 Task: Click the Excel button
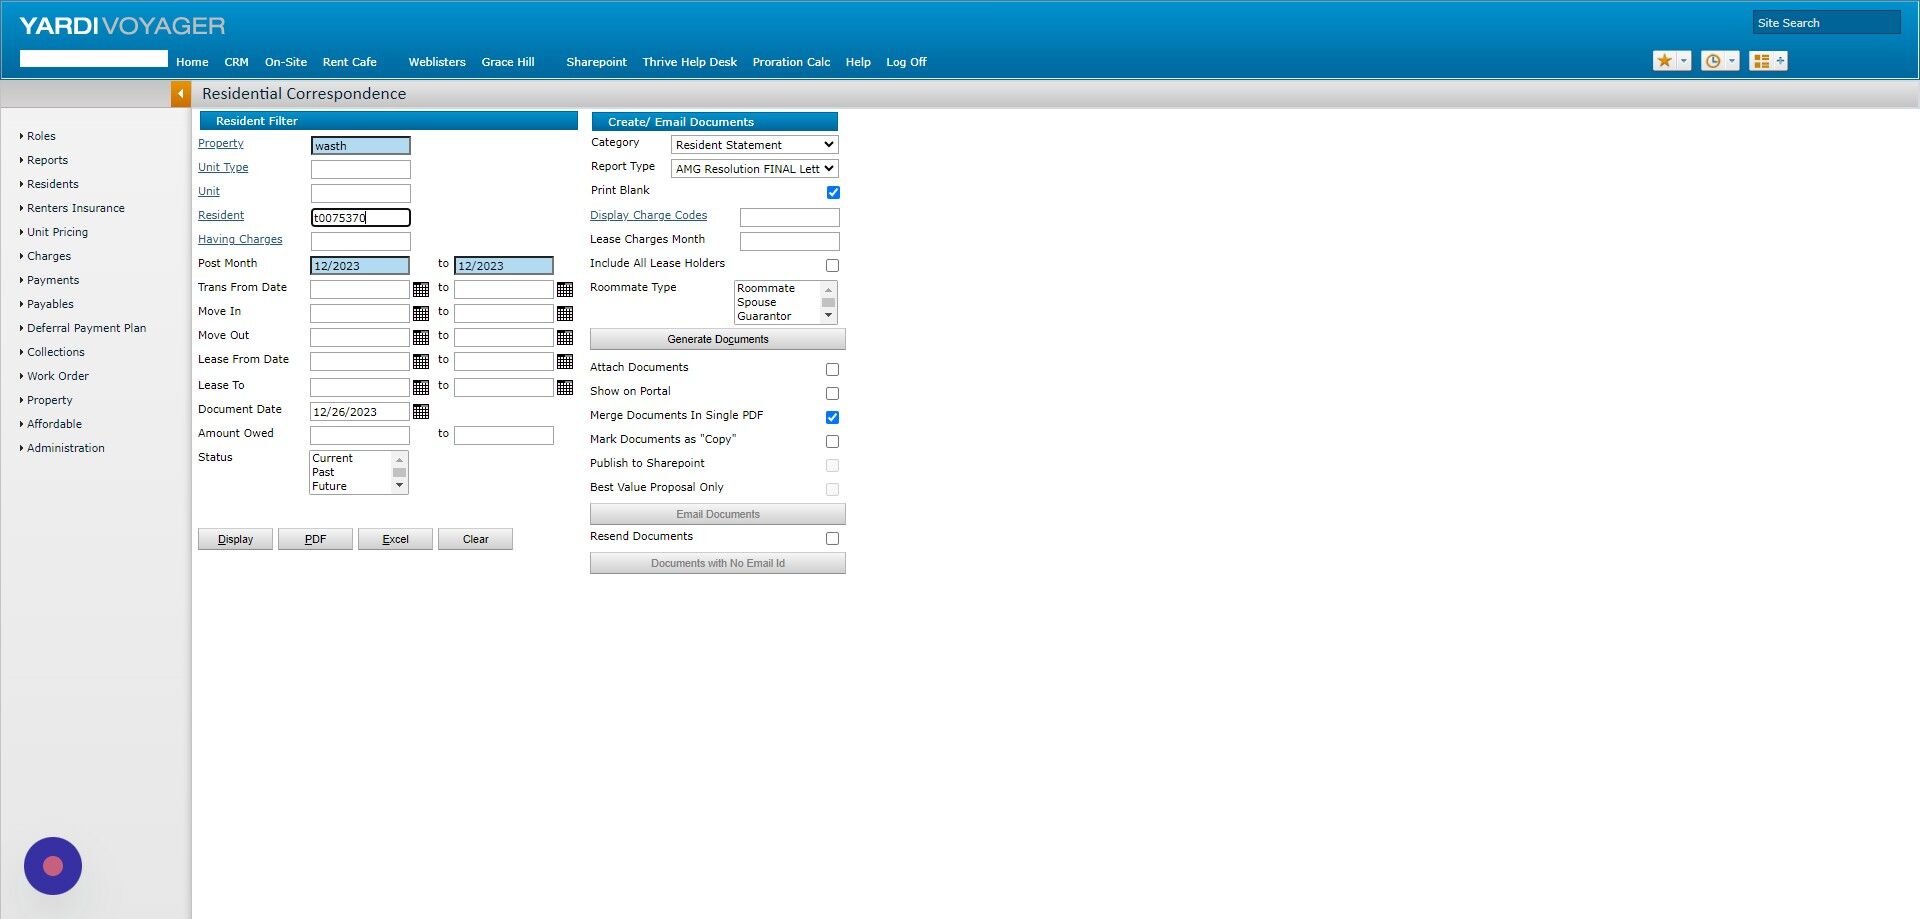pos(395,539)
